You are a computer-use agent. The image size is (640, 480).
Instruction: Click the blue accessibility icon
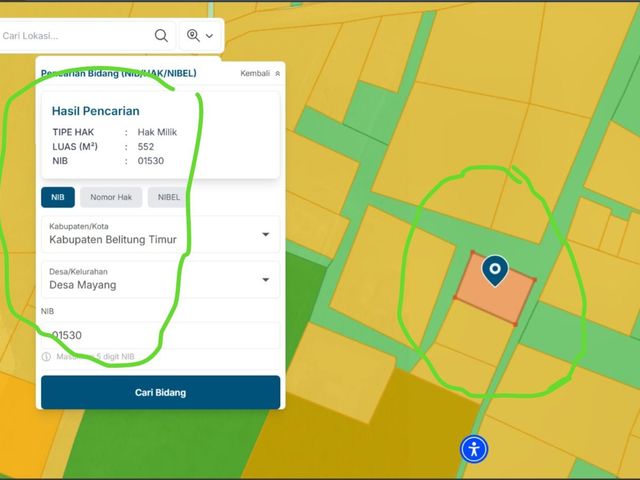pyautogui.click(x=474, y=449)
